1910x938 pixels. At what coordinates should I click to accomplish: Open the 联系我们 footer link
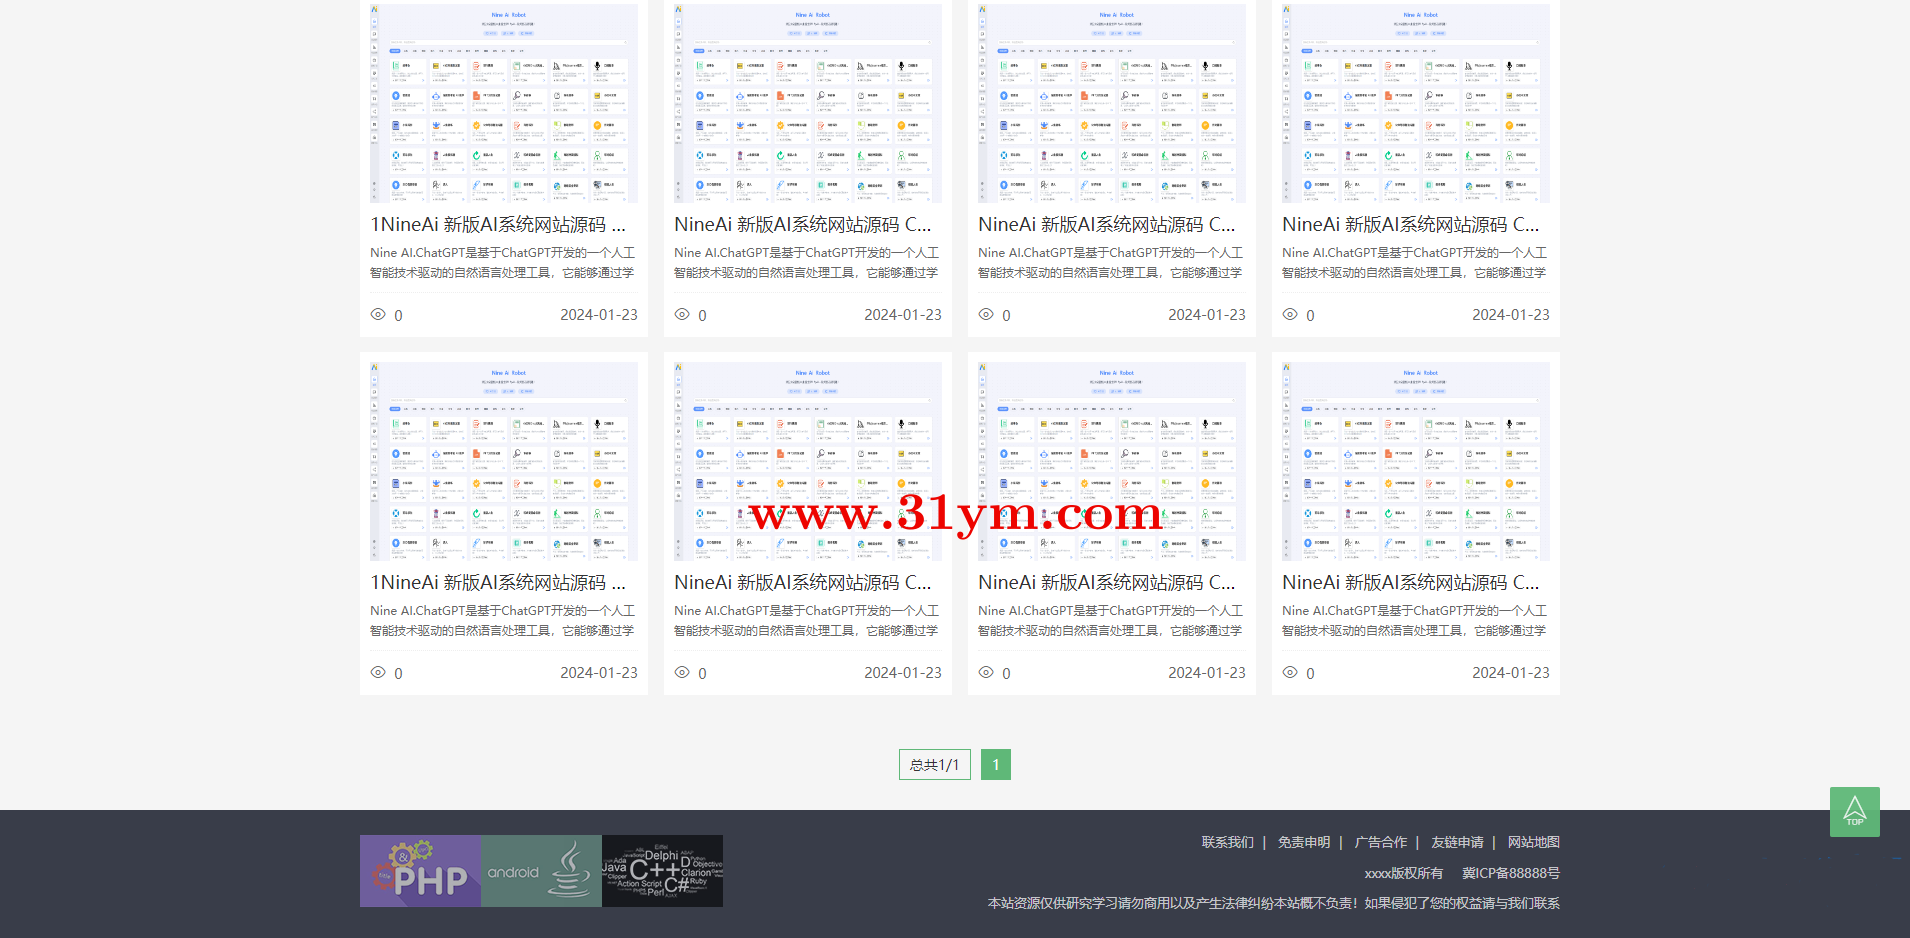point(1227,842)
